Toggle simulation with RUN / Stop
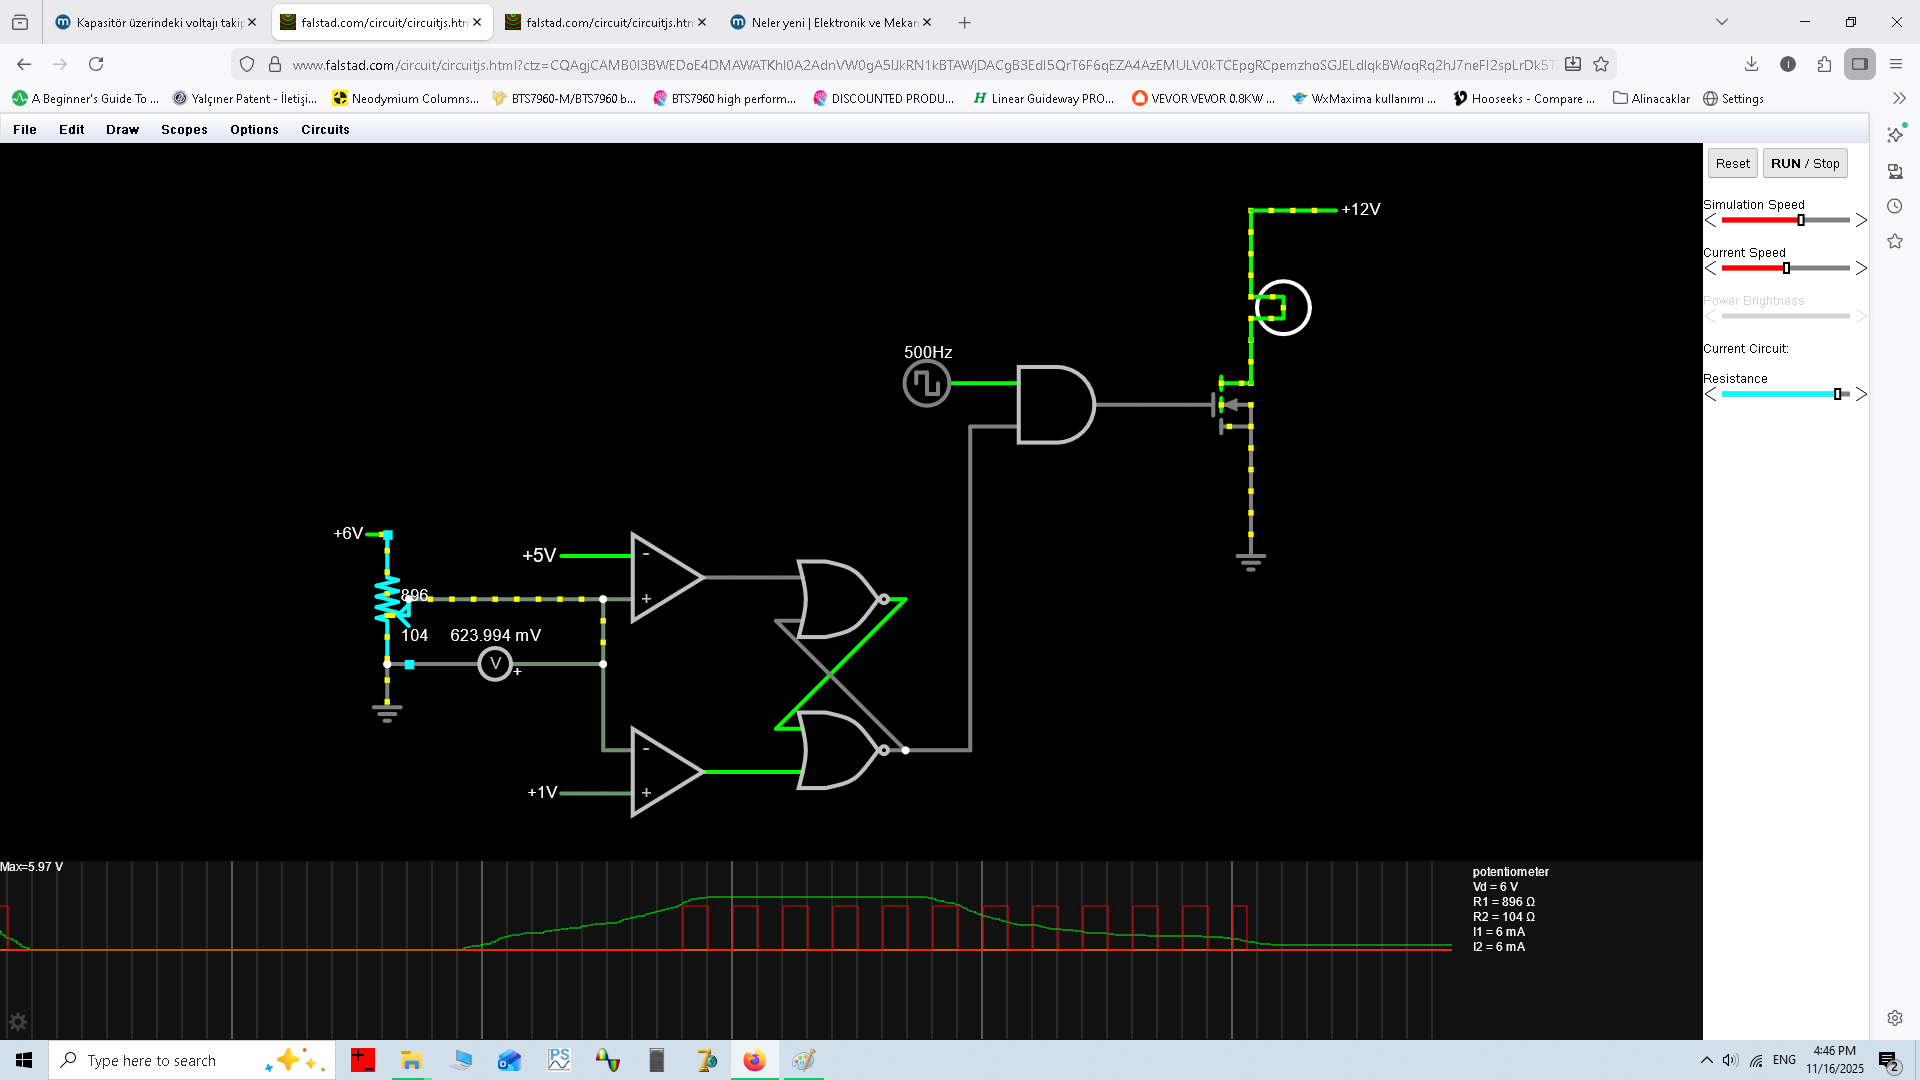 [x=1804, y=164]
